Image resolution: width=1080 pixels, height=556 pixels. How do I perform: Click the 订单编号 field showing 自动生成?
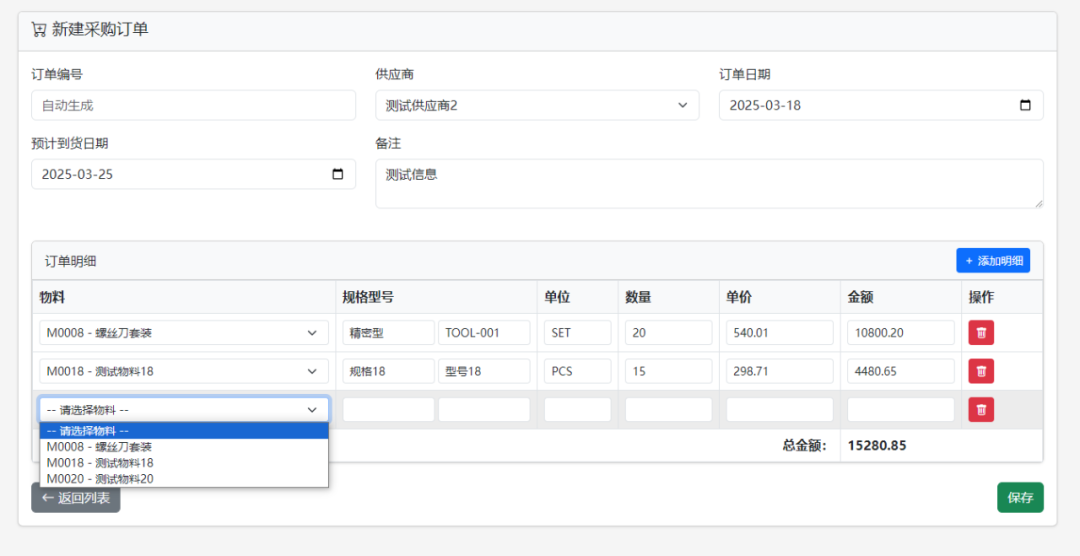194,105
